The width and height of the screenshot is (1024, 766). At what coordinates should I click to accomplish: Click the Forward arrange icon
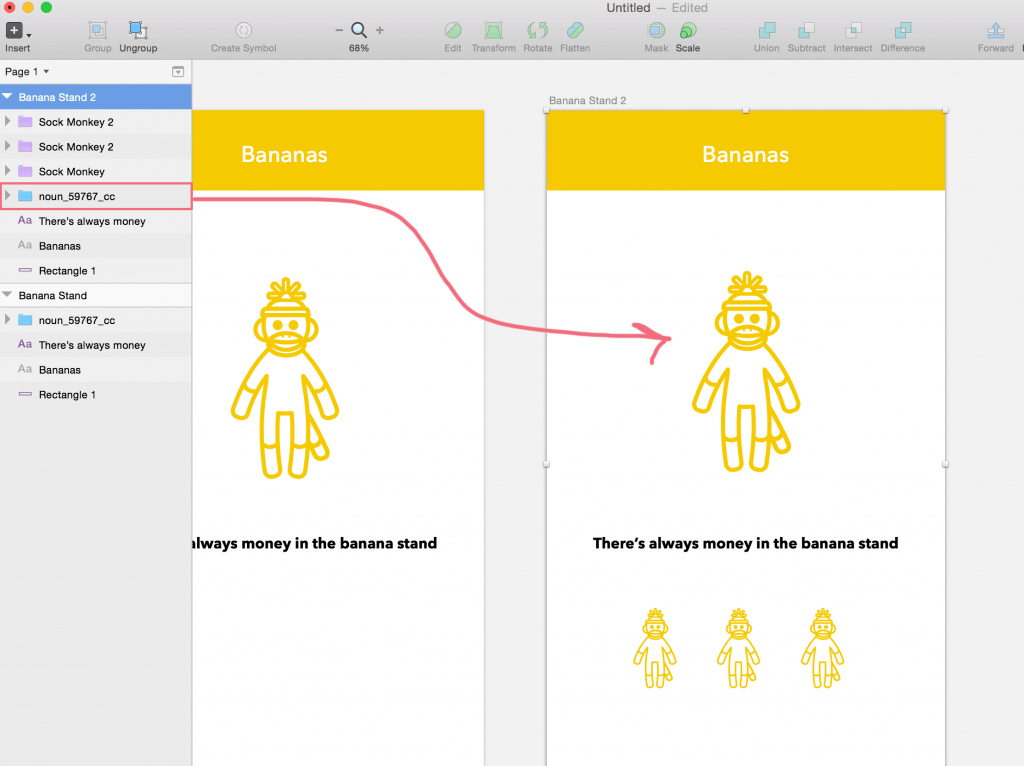coord(996,31)
